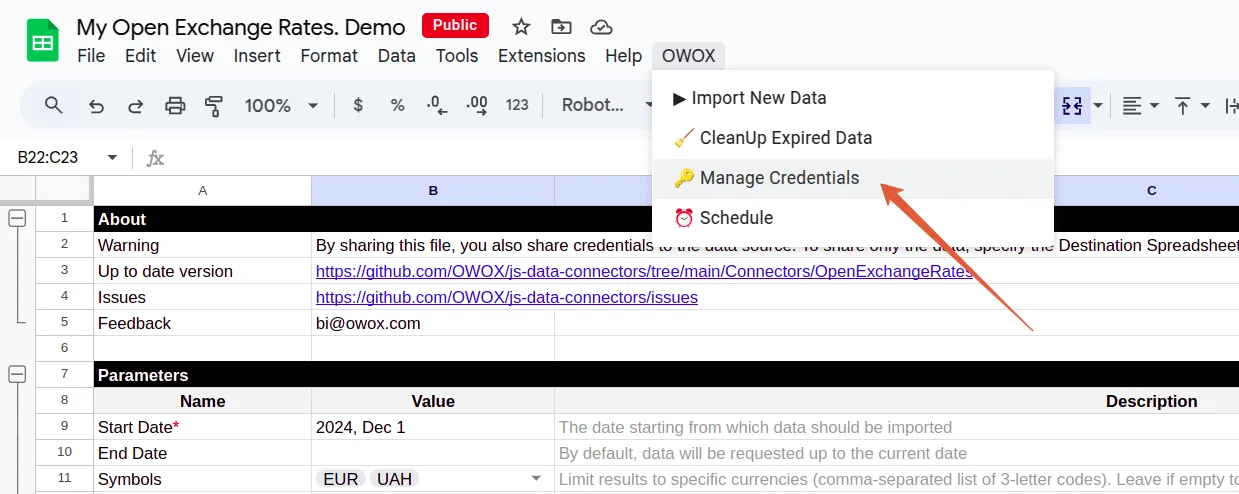Open the Extensions menu
Screen dimensions: 1239x494
[x=541, y=56]
